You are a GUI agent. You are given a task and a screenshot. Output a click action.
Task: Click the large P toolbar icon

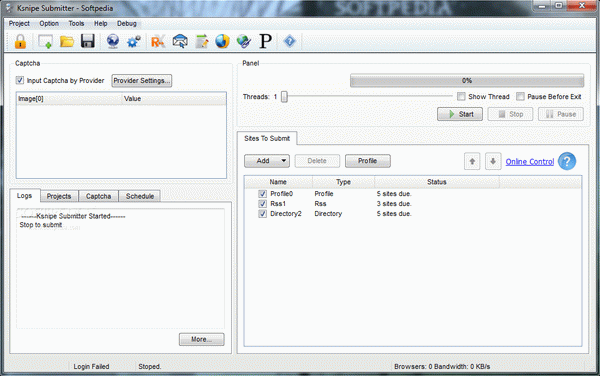point(265,41)
